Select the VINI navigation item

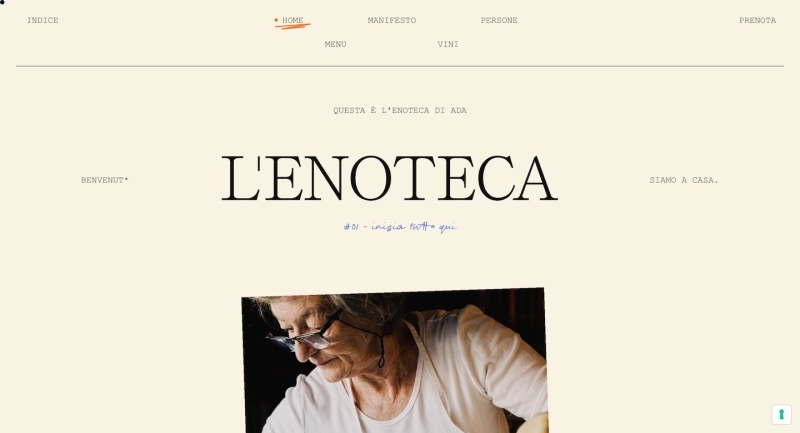pos(448,44)
